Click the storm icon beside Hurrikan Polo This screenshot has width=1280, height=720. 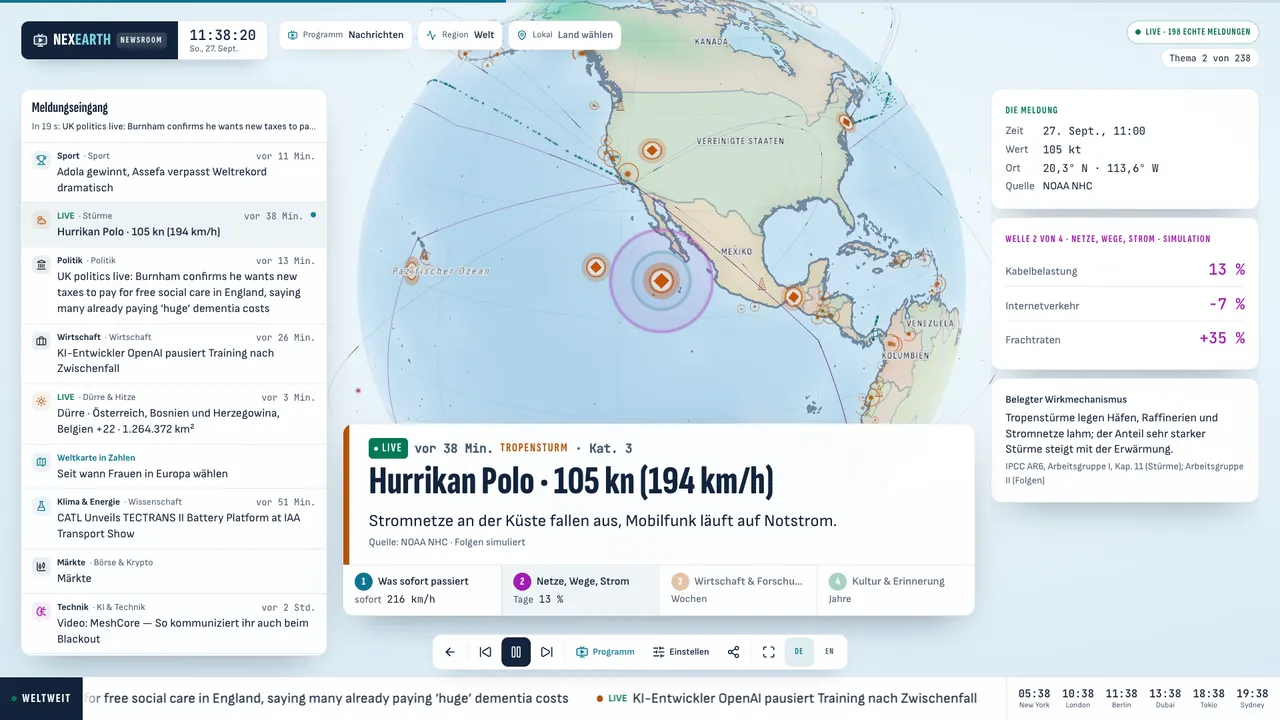point(41,220)
